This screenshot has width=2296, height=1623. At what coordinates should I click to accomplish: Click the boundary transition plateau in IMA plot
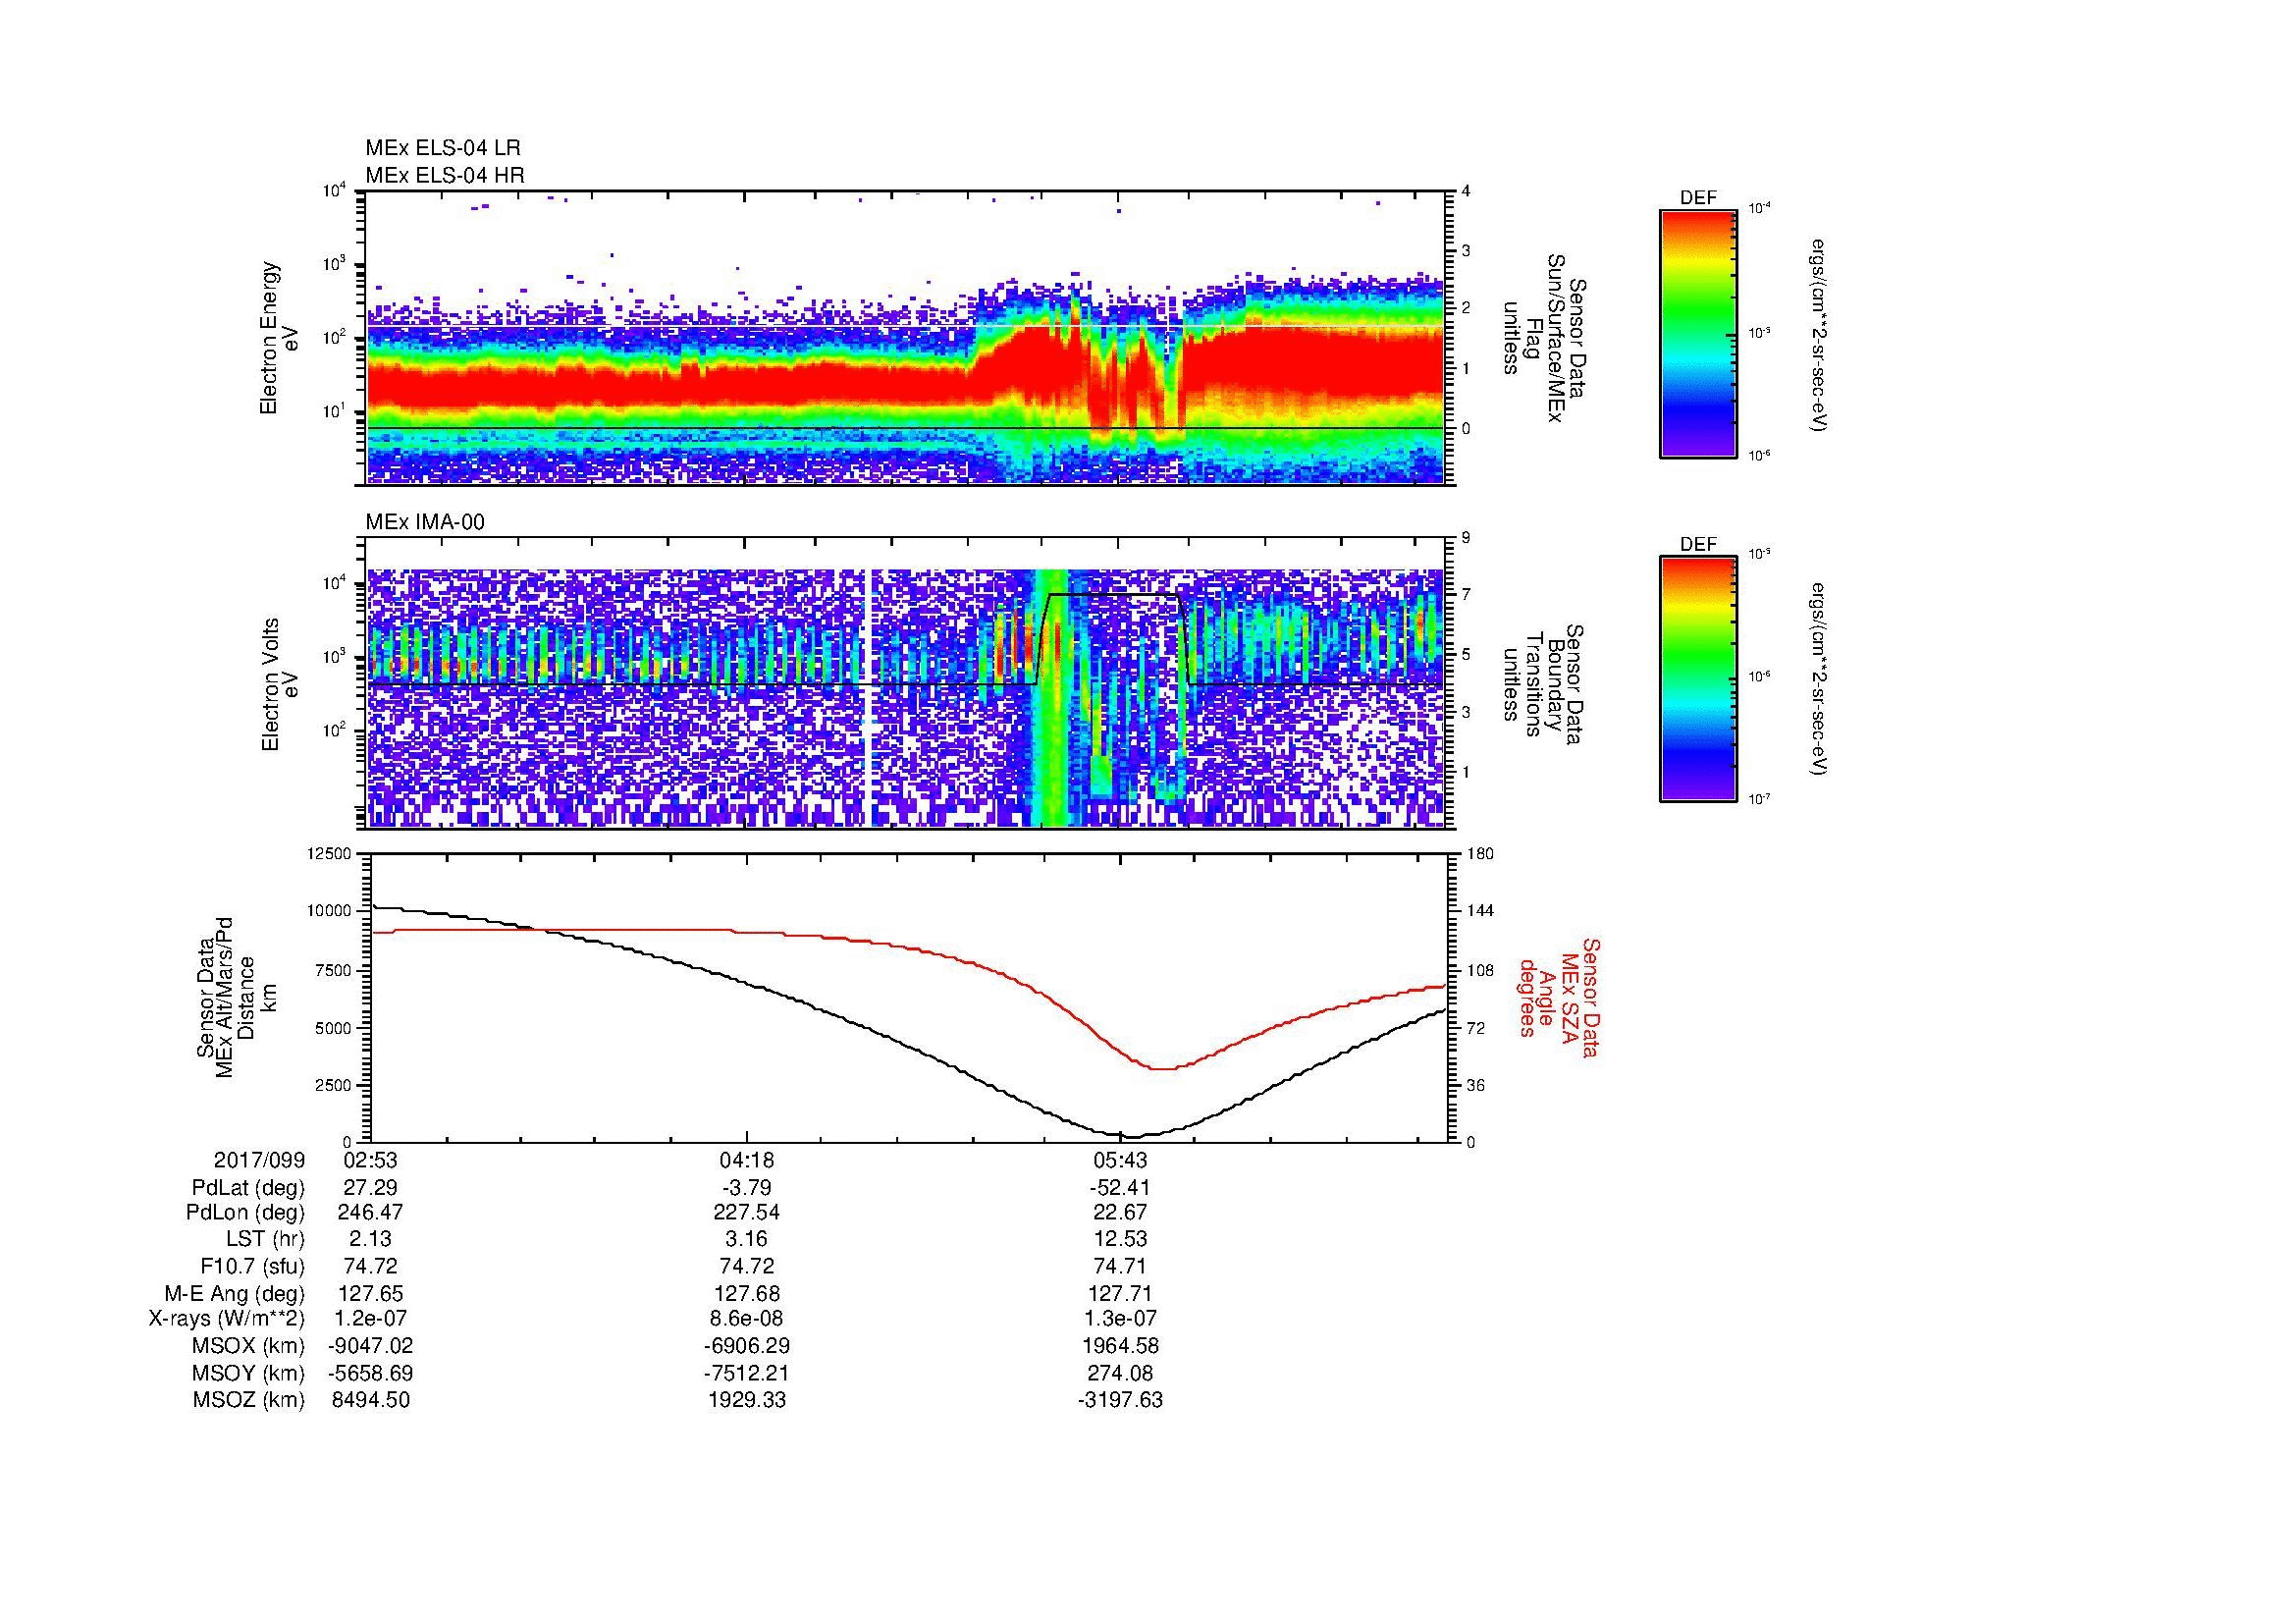tap(1113, 594)
